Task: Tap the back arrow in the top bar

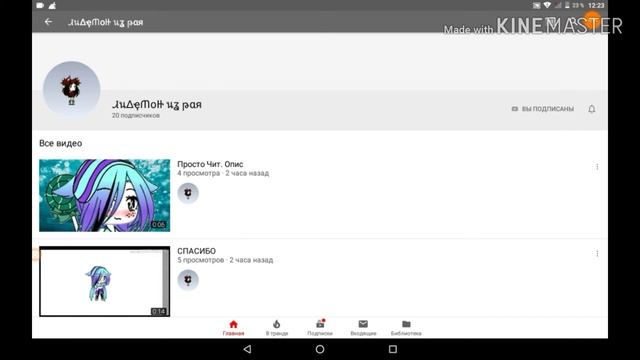Action: point(48,22)
